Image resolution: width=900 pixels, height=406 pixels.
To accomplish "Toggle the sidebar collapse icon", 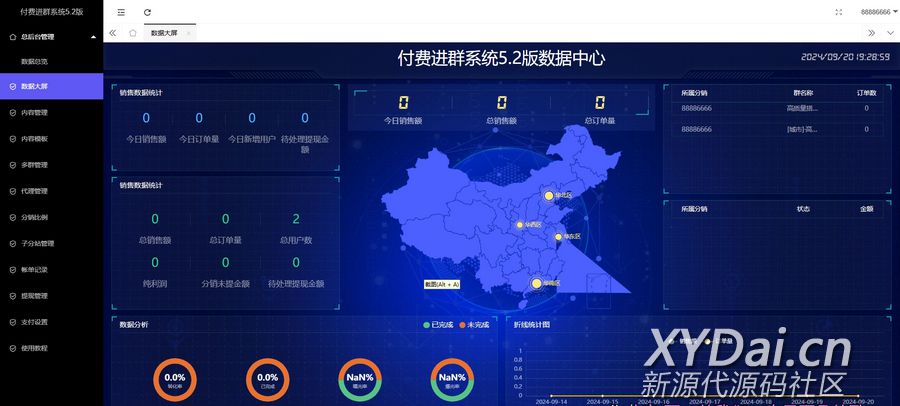I will click(x=121, y=12).
